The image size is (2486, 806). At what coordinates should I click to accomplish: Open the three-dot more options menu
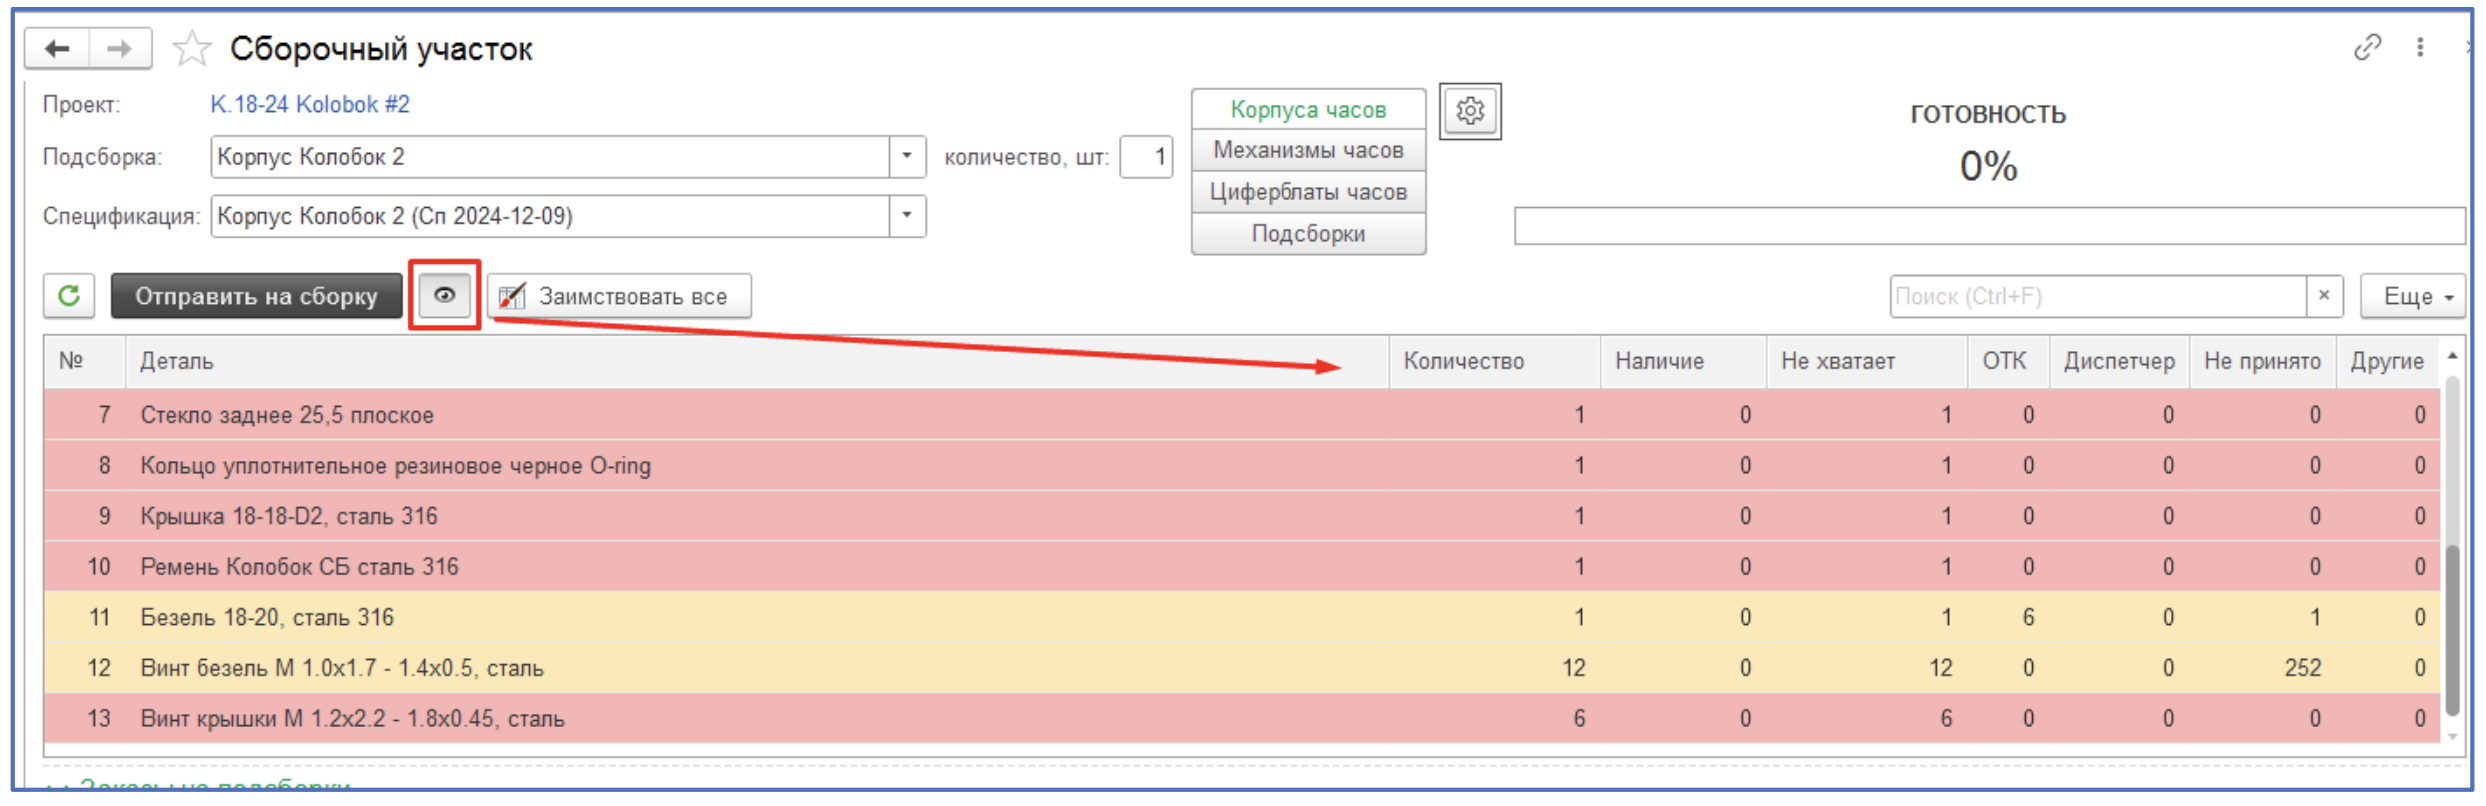2420,47
